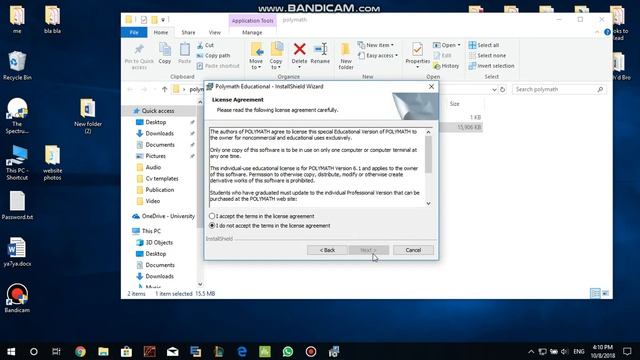Switch to the Share ribbon tab

tap(188, 32)
